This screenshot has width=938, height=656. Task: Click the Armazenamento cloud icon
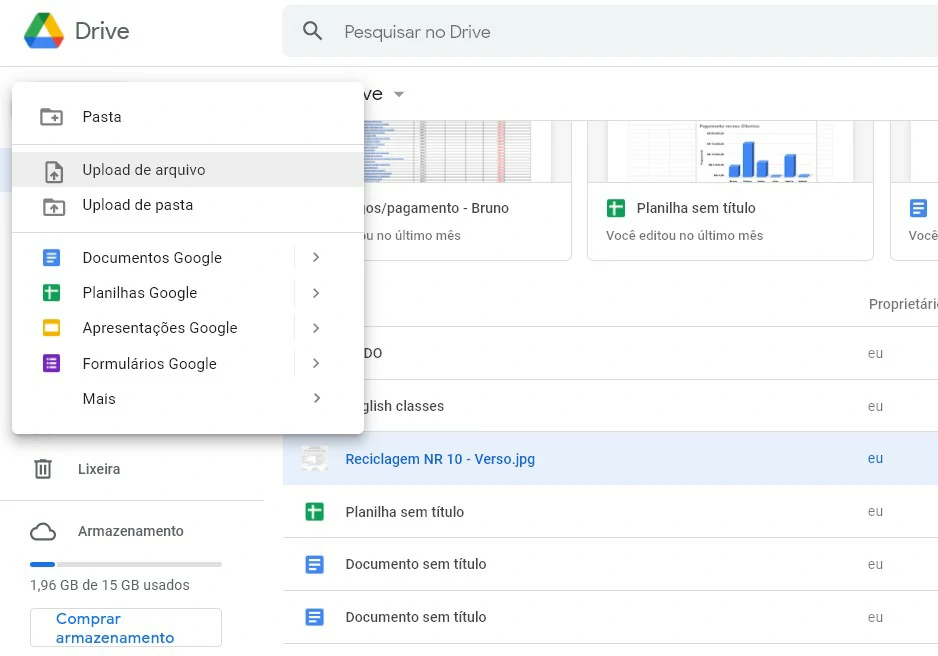pyautogui.click(x=43, y=532)
